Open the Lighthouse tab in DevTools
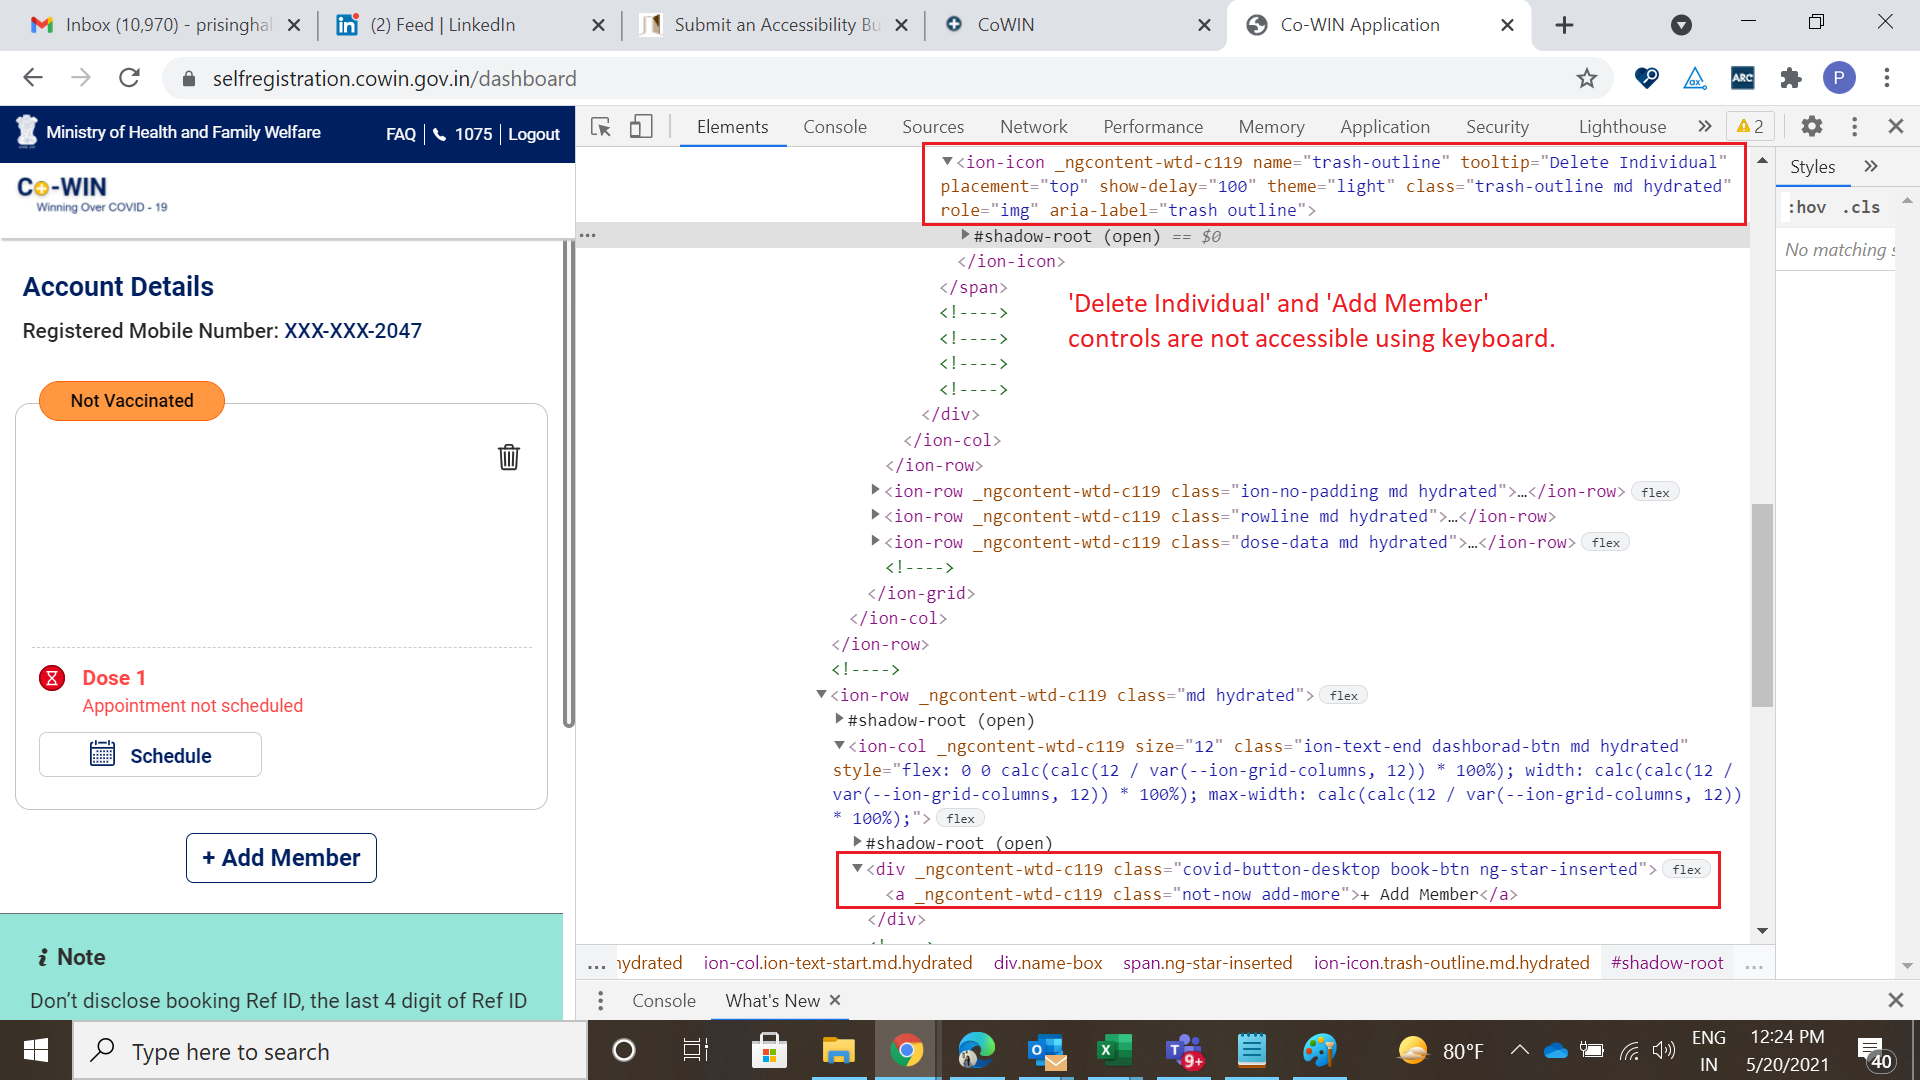 coord(1622,127)
